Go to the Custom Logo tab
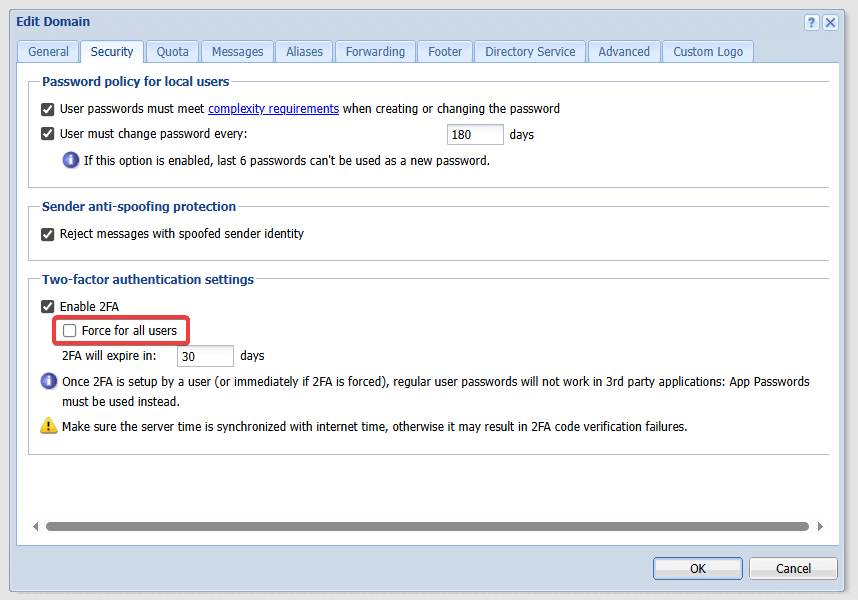The image size is (858, 600). click(x=707, y=52)
